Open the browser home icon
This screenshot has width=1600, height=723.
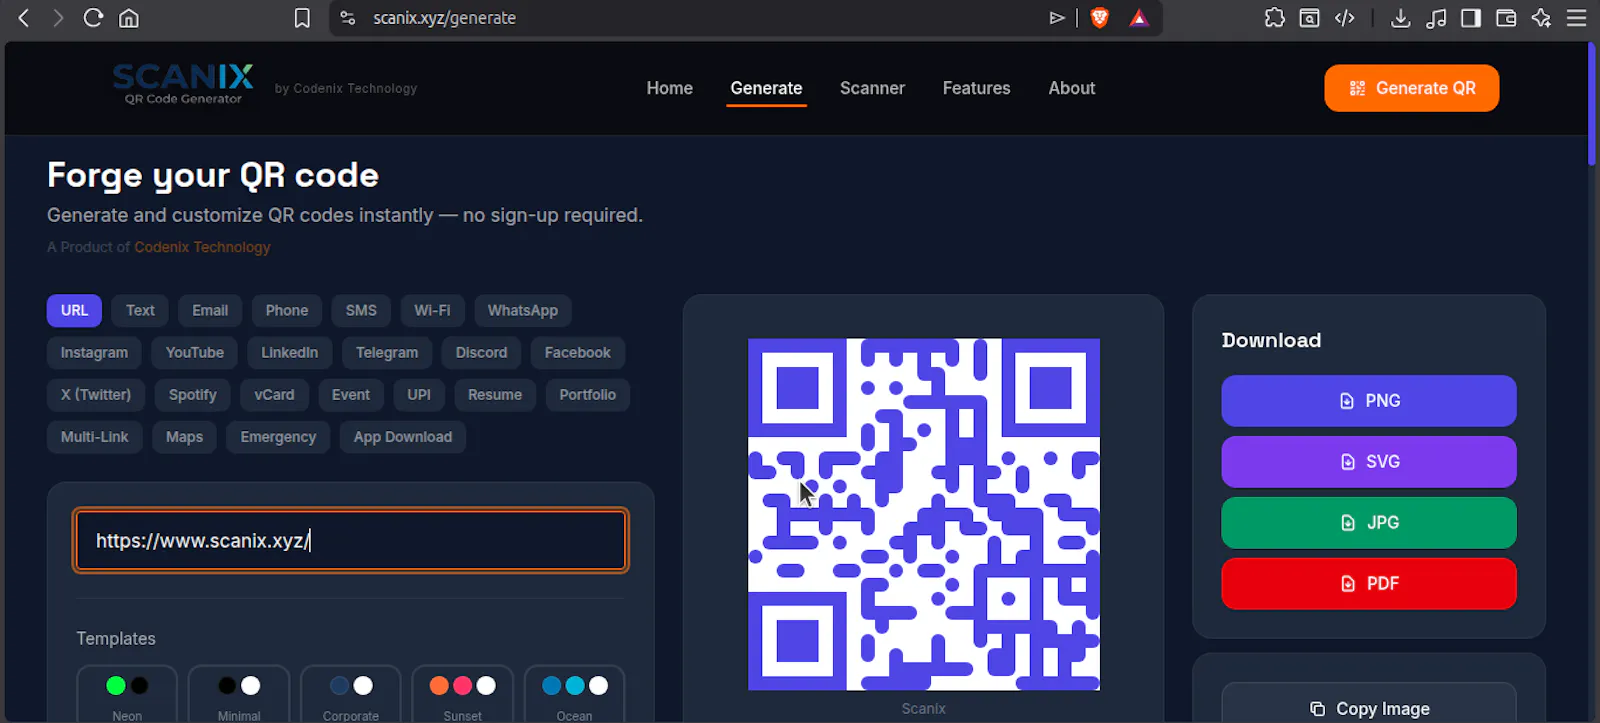click(x=129, y=18)
